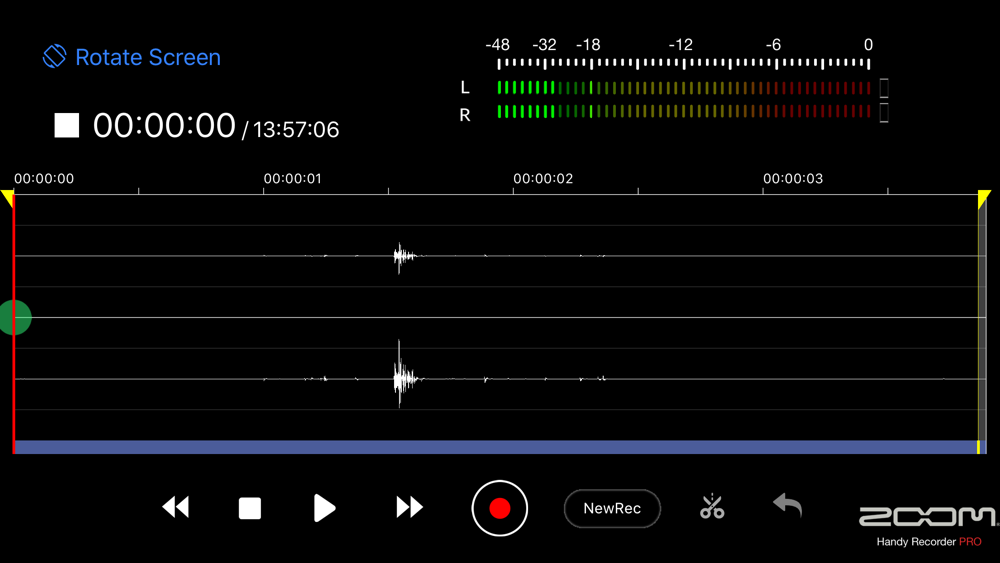This screenshot has width=1000, height=563.
Task: Tap the Rotate Screen link
Action: point(131,57)
